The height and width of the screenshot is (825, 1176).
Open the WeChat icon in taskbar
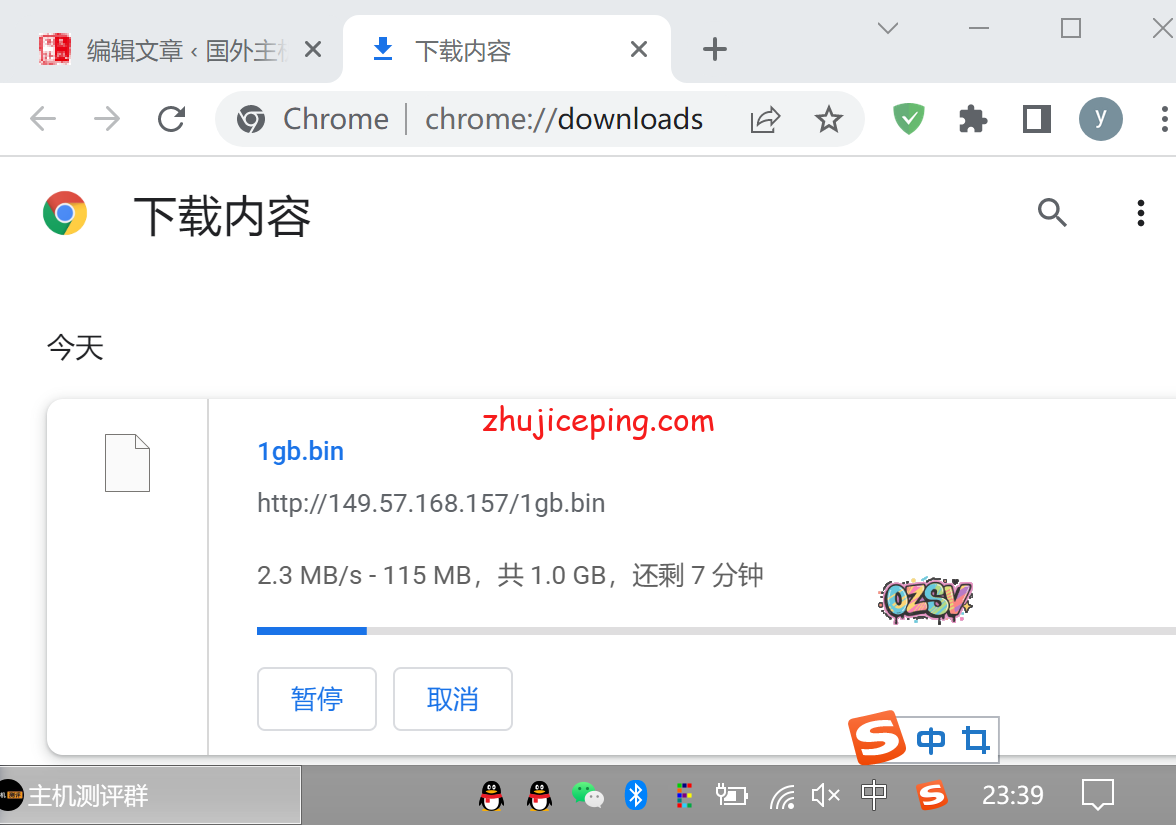tap(587, 796)
